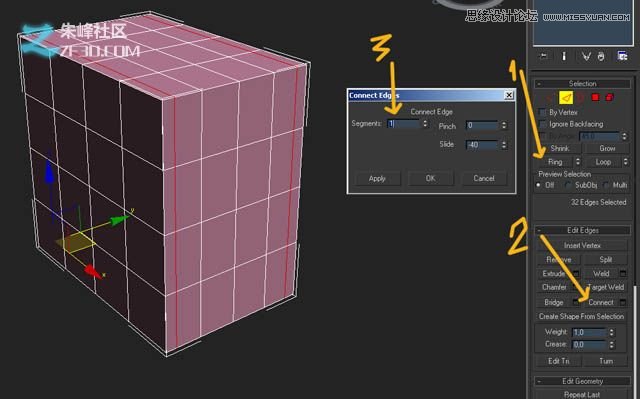Adjust the Crease spinner

click(x=611, y=344)
